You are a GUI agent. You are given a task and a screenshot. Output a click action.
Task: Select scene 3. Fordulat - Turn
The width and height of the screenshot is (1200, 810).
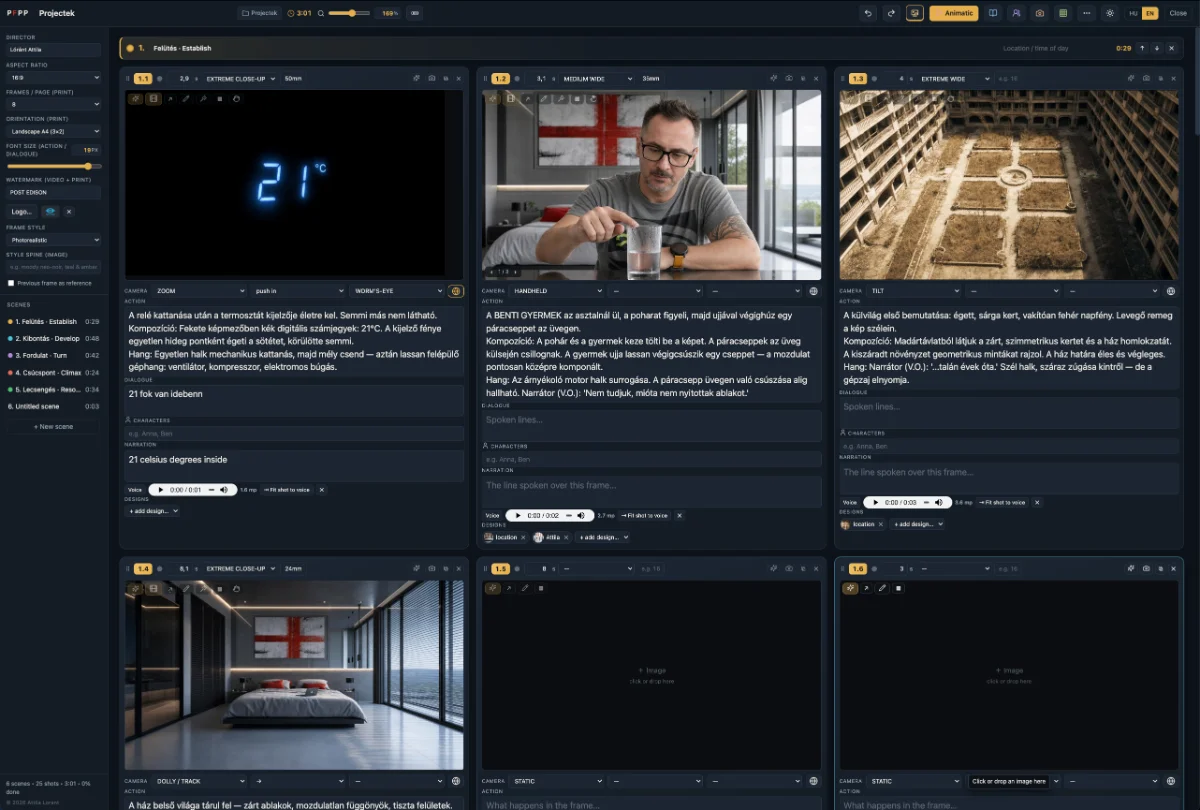(53, 355)
